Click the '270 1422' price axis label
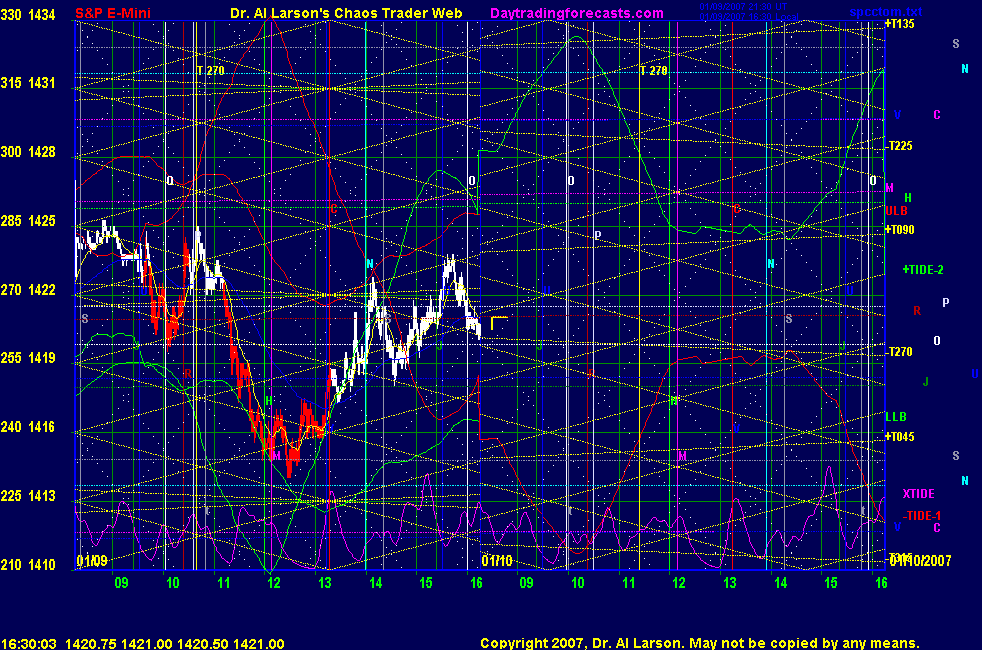 point(28,289)
